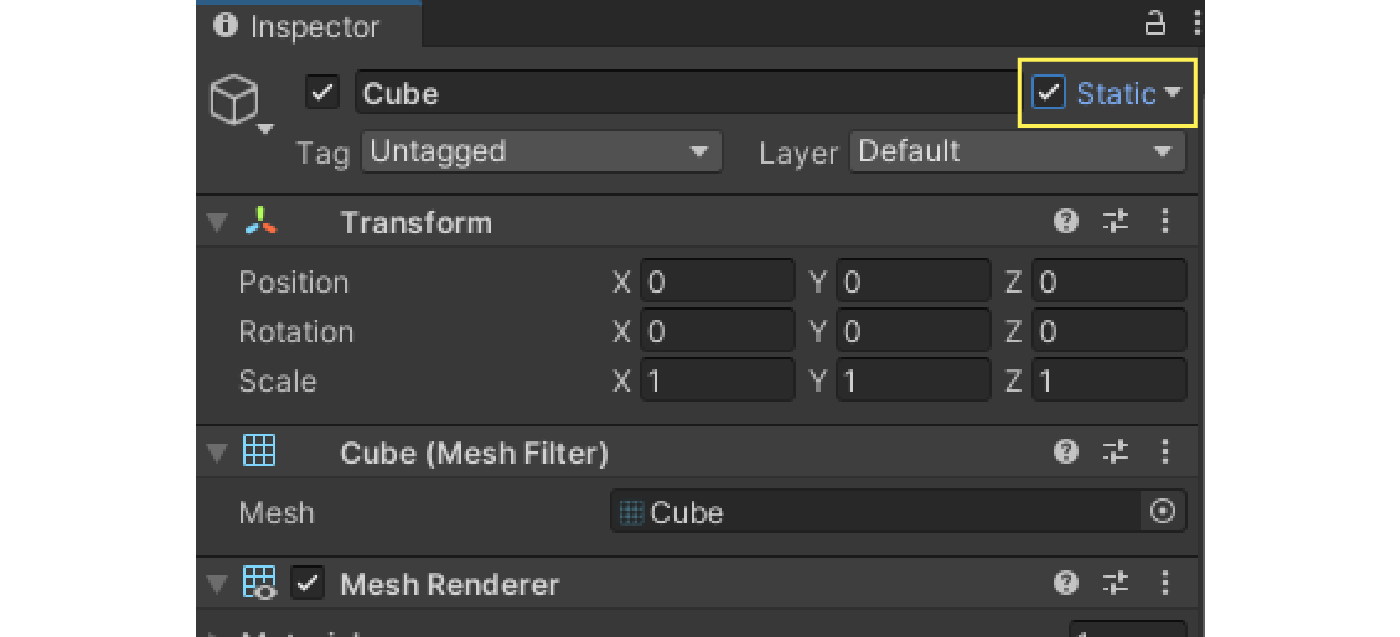
Task: Uncheck the Static checkbox
Action: coord(1048,93)
